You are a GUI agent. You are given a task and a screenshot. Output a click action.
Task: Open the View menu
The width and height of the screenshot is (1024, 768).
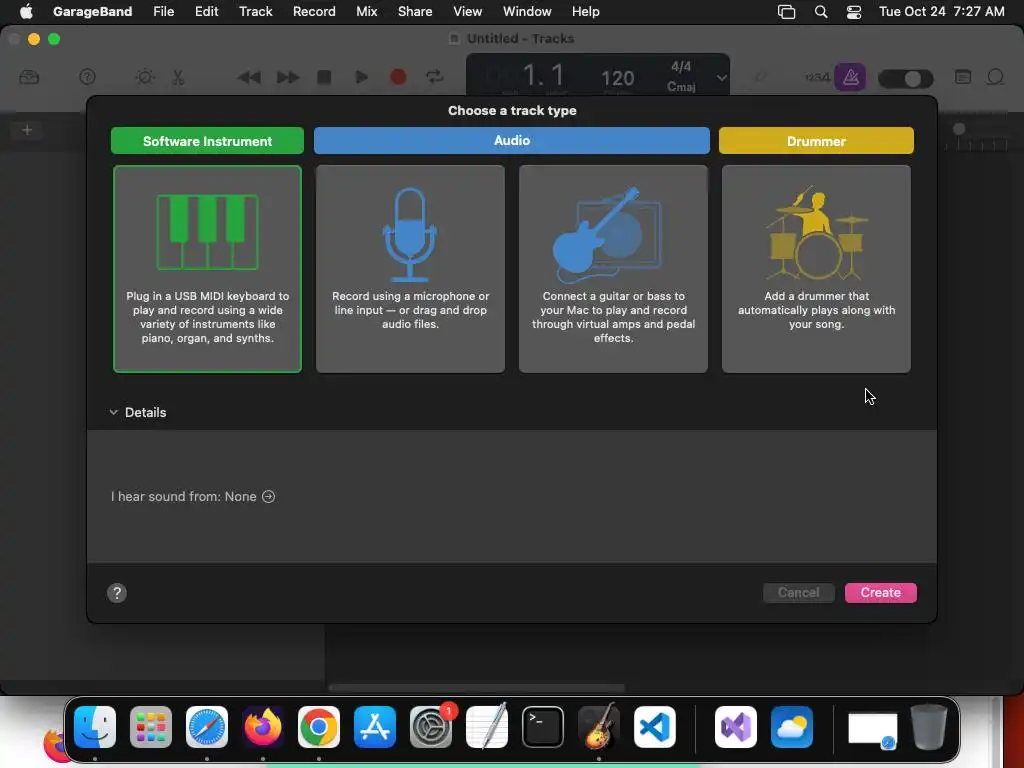click(468, 11)
